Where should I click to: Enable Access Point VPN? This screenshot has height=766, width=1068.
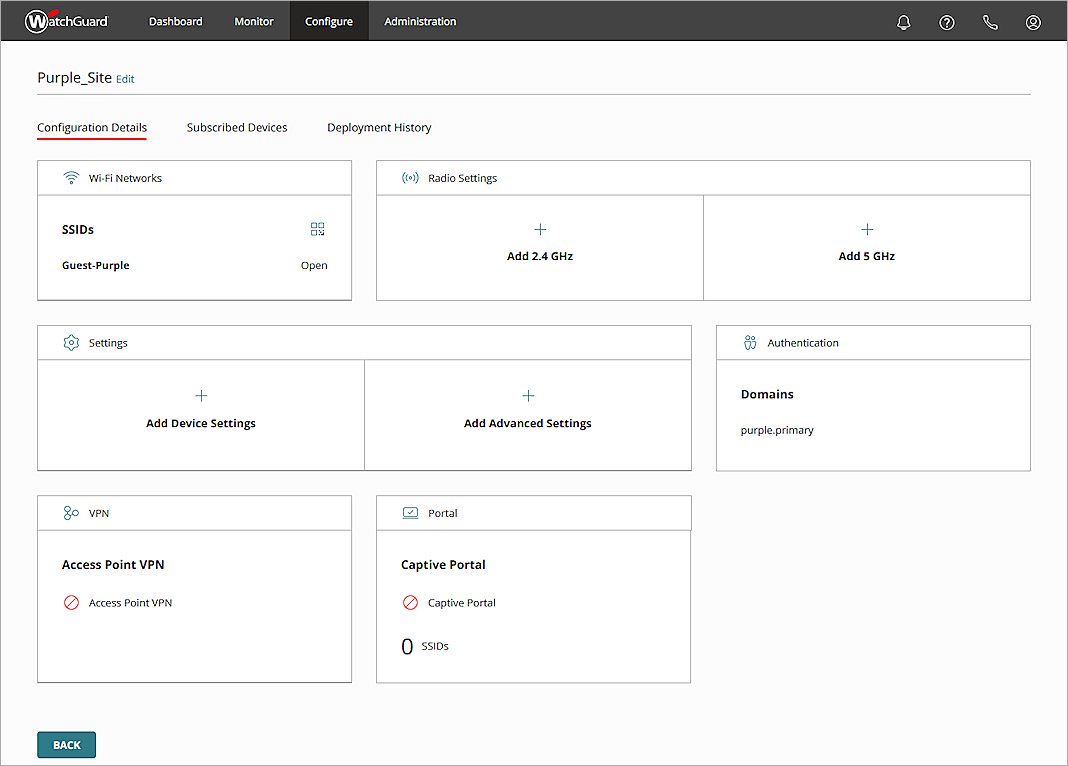click(70, 602)
